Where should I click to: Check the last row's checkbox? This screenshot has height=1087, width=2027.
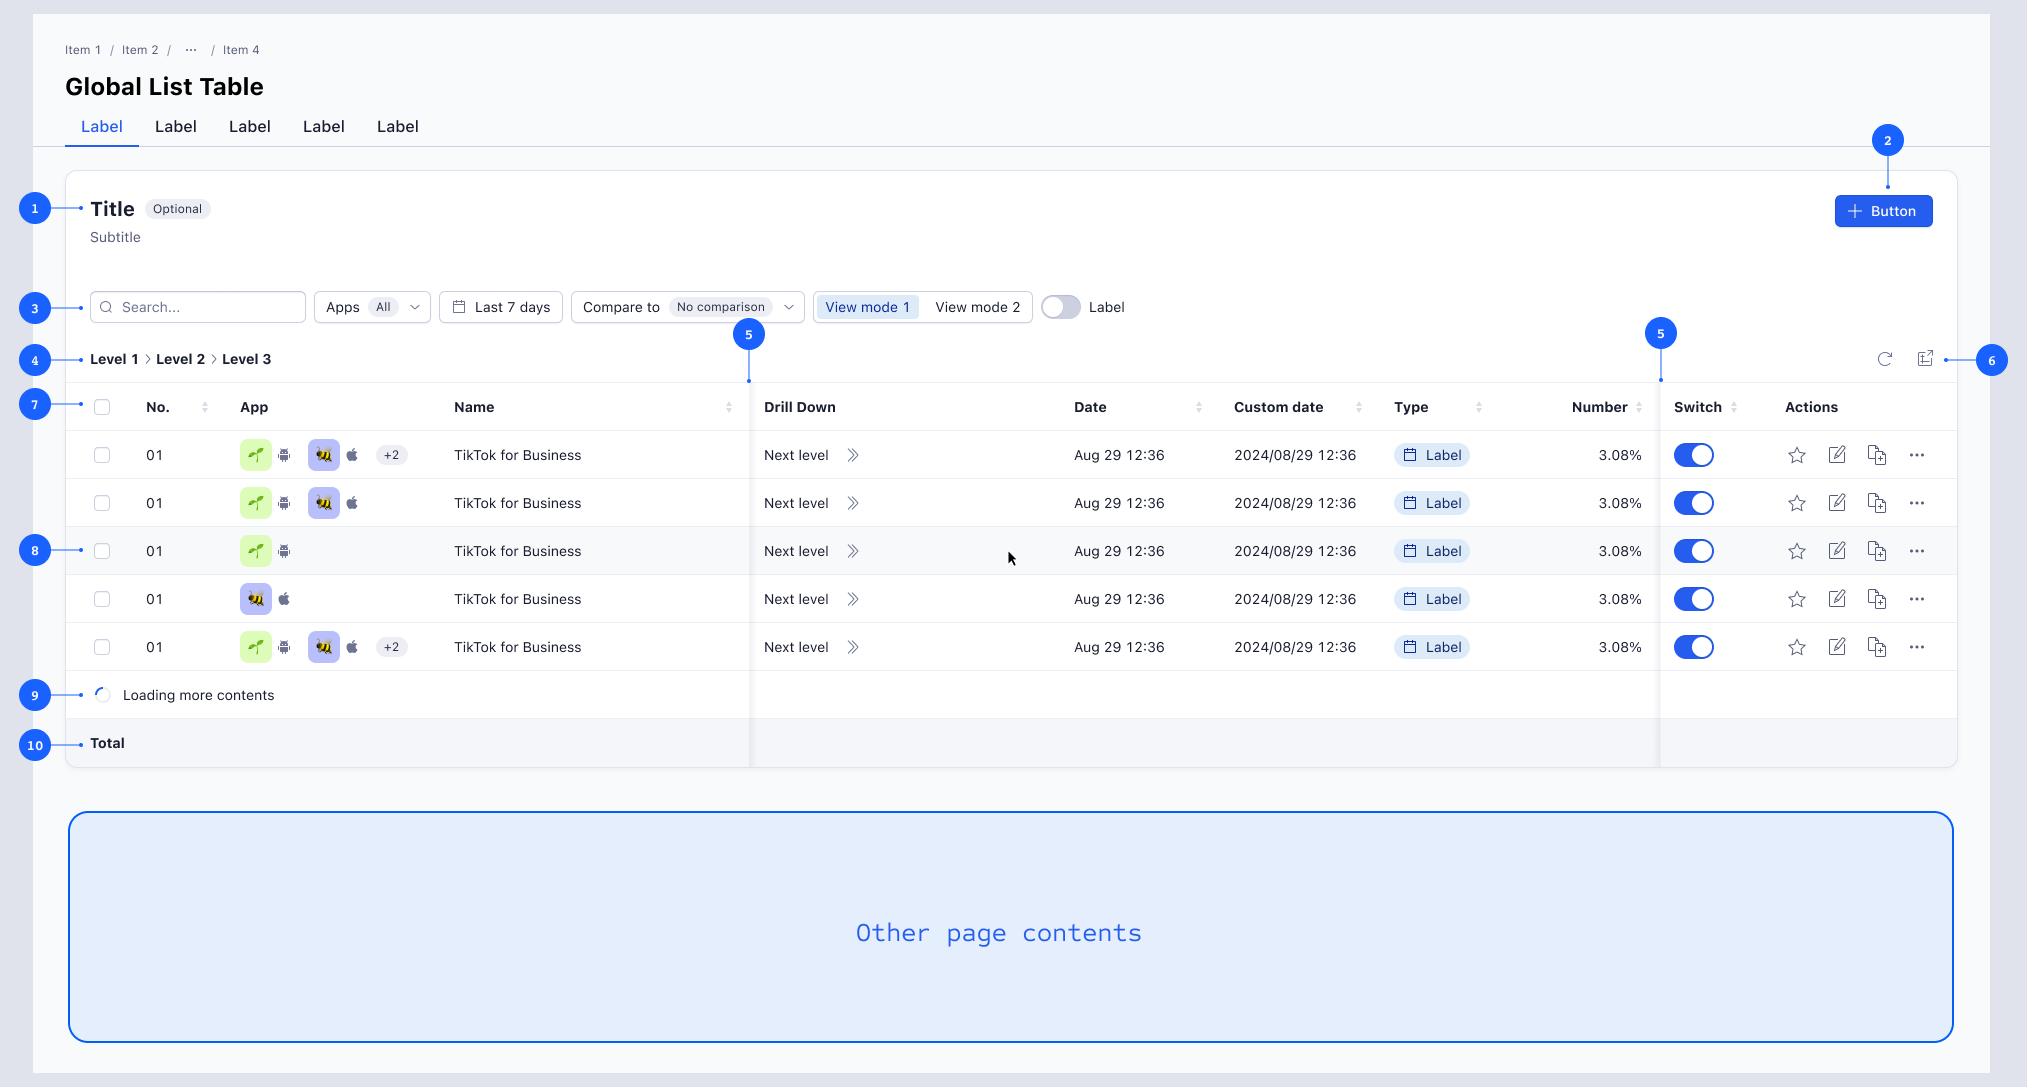(x=102, y=647)
